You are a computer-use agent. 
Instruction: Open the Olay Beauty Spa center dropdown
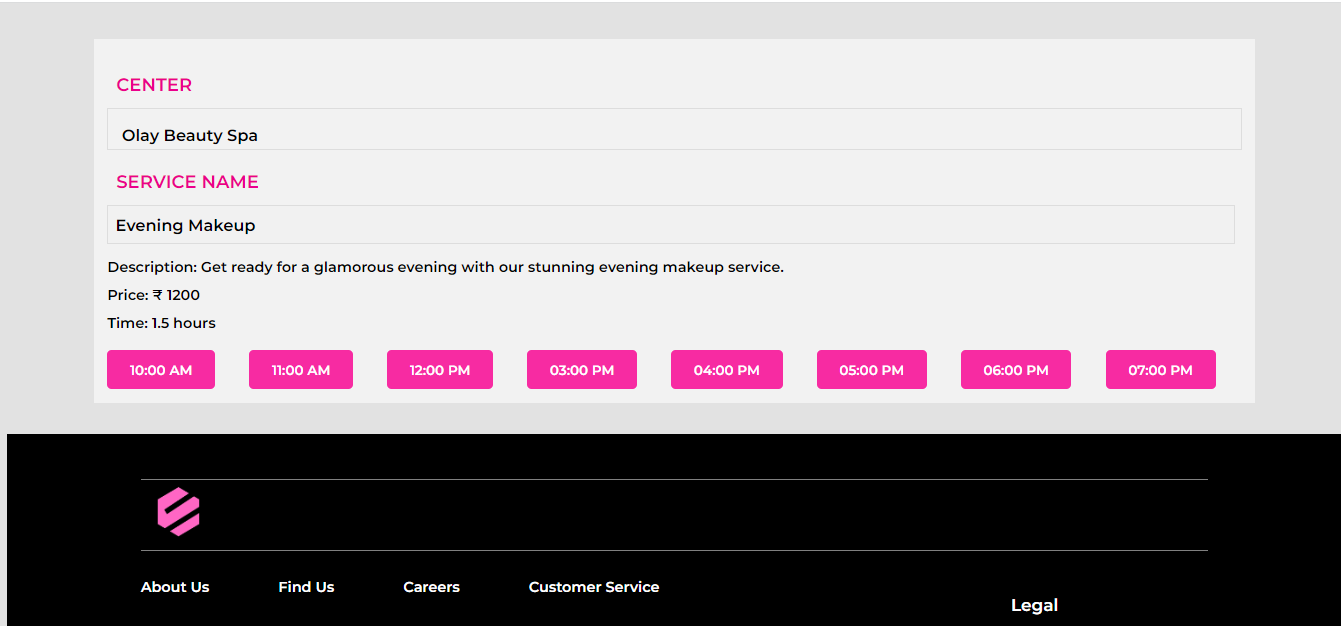(674, 130)
